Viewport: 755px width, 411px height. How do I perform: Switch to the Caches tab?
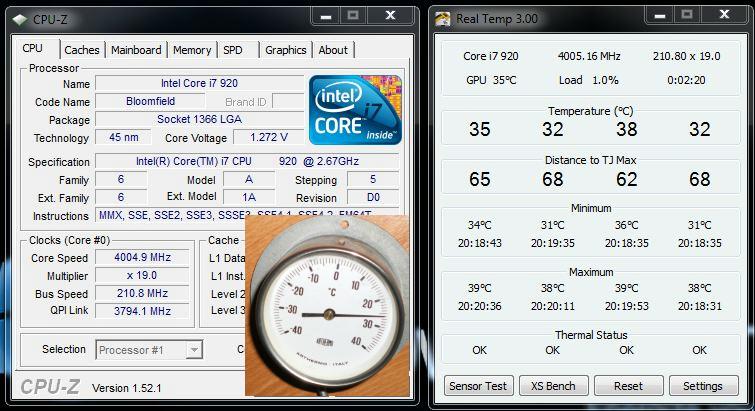[x=81, y=50]
